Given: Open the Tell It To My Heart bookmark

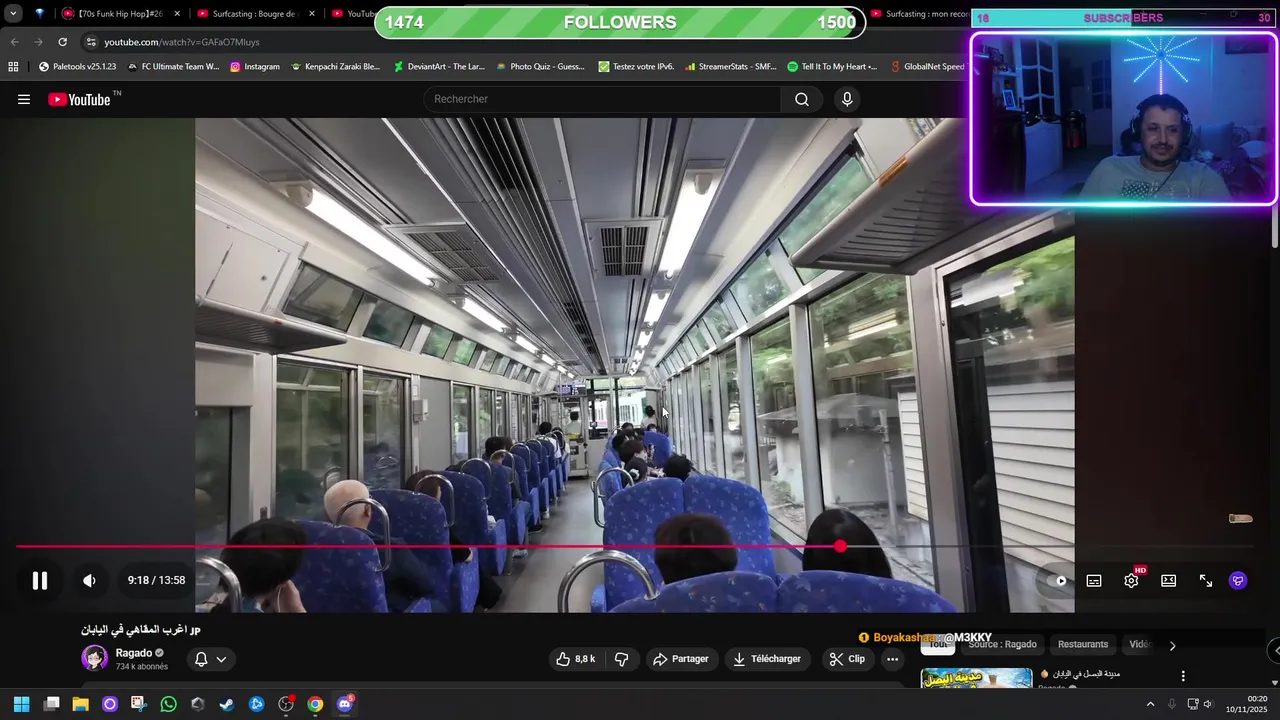Looking at the screenshot, I should (x=832, y=67).
